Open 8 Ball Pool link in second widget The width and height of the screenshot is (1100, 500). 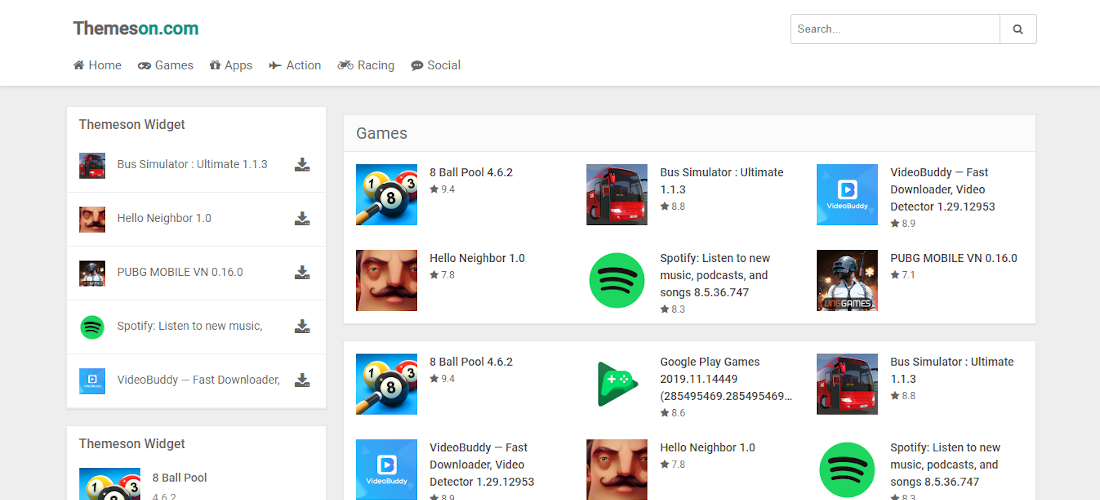coord(180,478)
